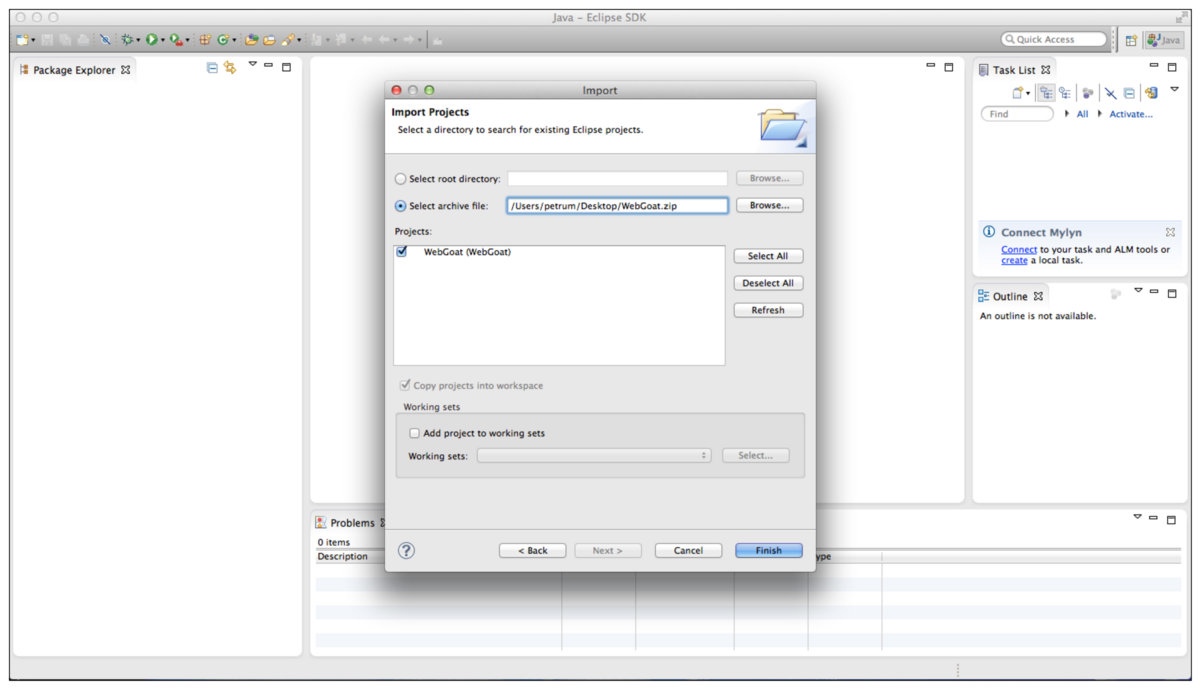
Task: Click the Select All button
Action: pos(768,256)
